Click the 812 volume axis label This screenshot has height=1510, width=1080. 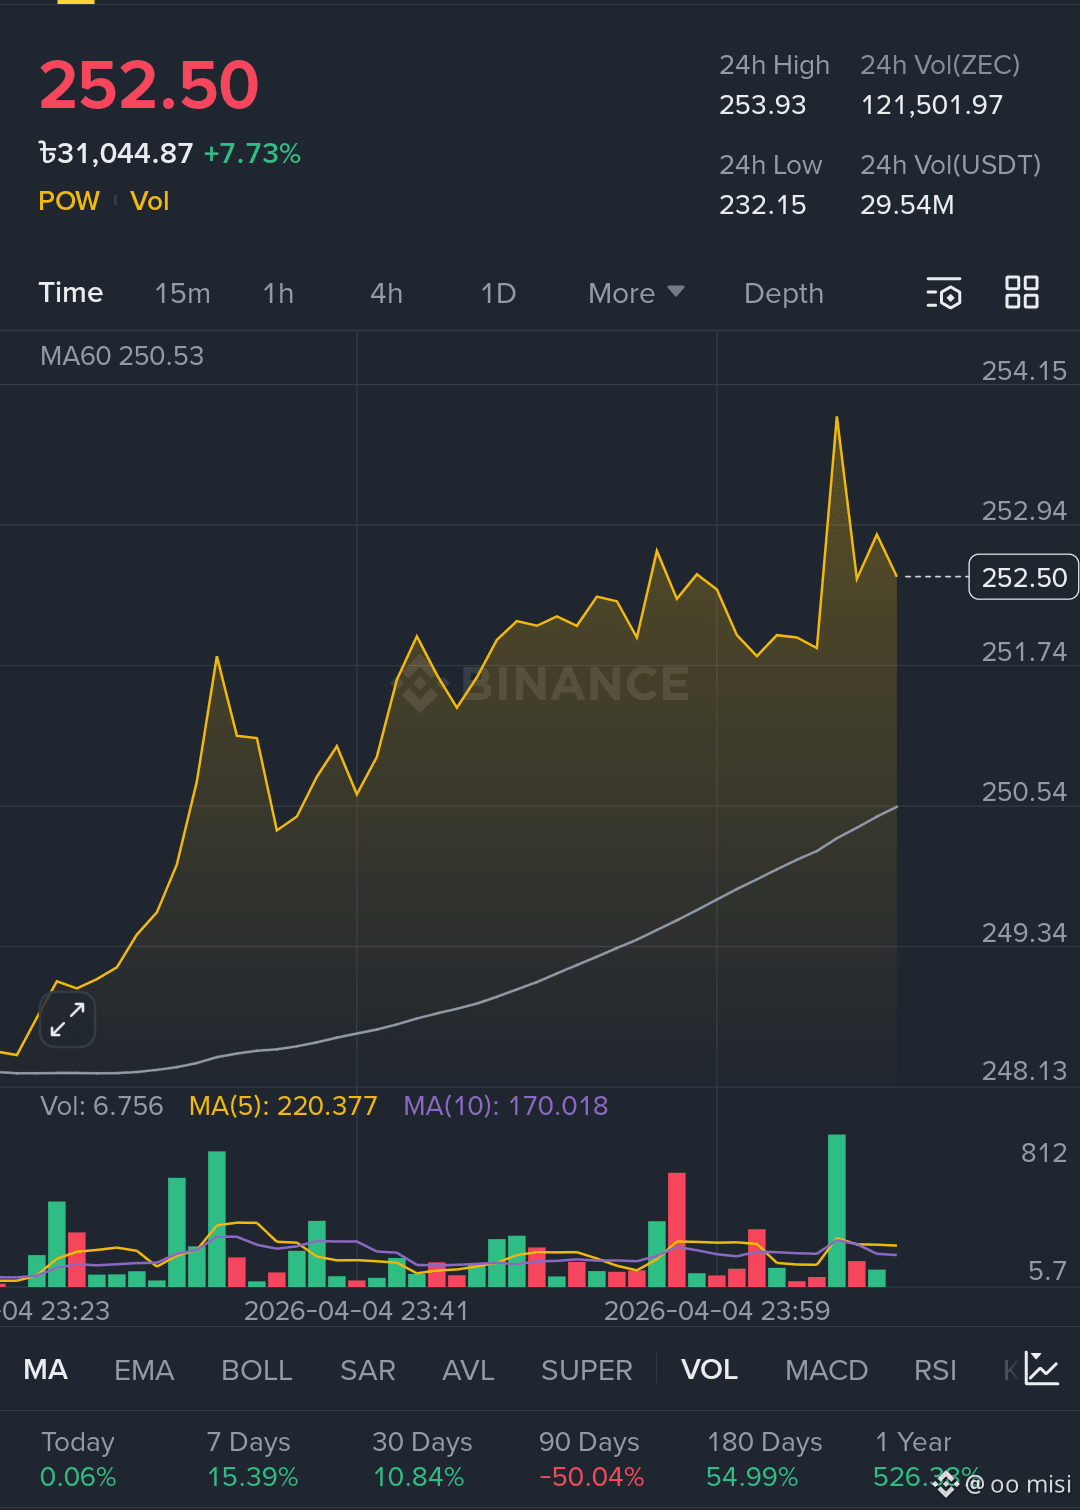pyautogui.click(x=1044, y=1153)
